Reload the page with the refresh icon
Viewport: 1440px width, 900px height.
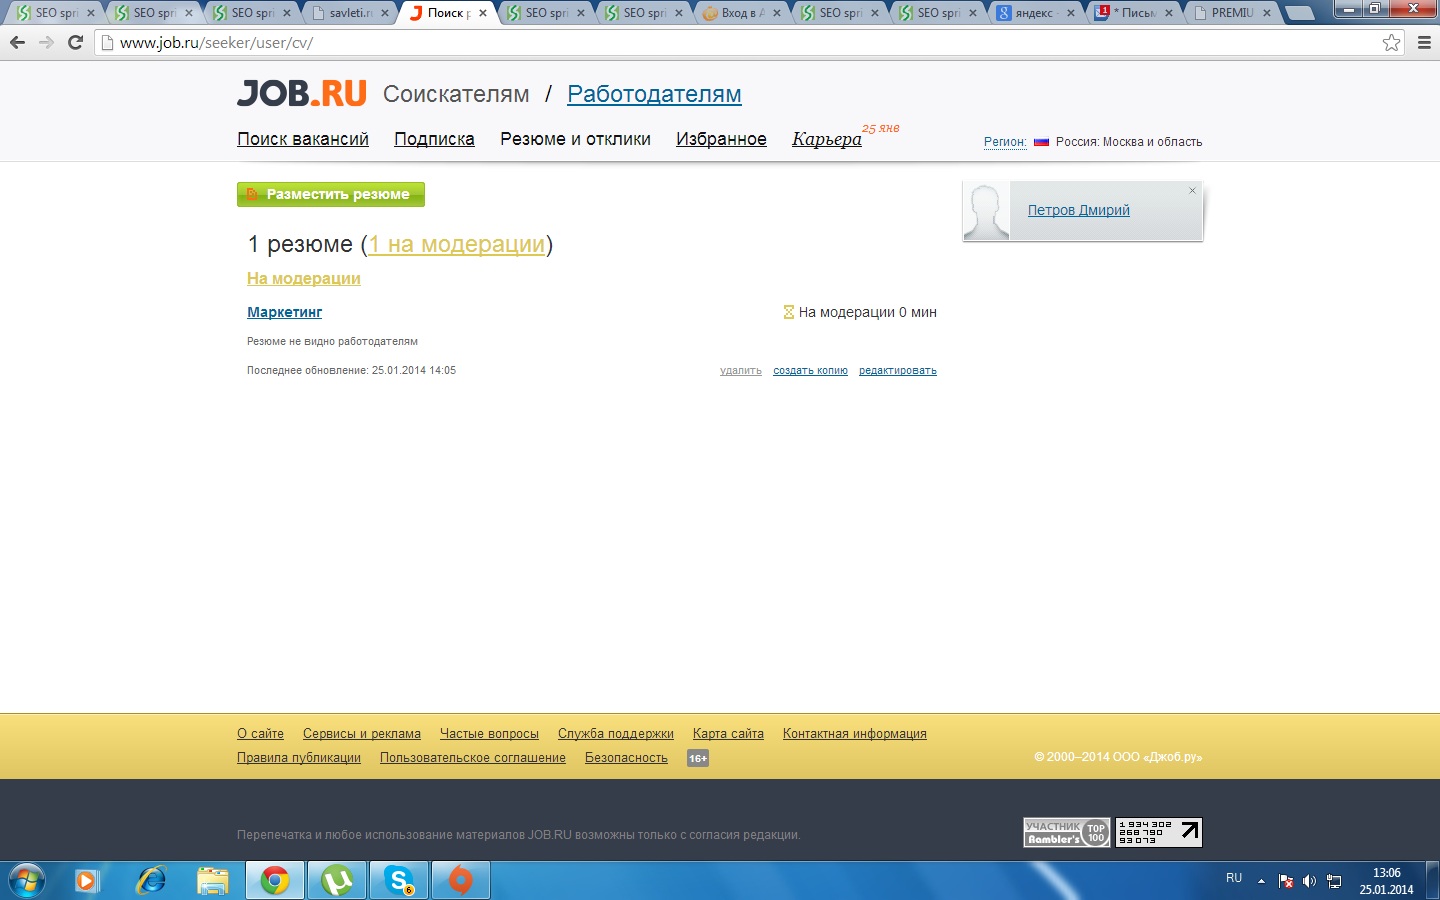(x=75, y=42)
